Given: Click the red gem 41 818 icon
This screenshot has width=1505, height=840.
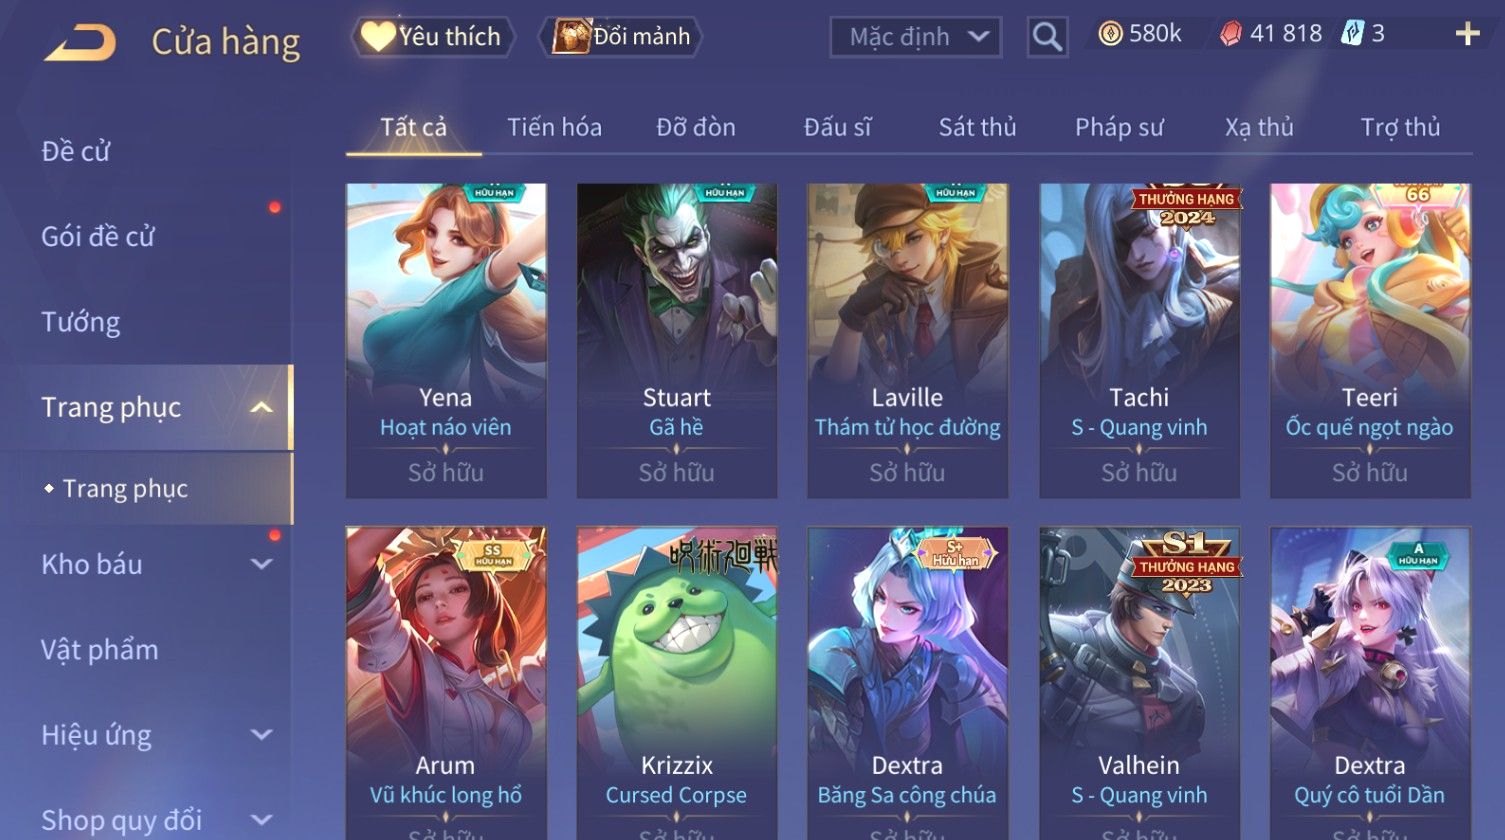Looking at the screenshot, I should click(x=1231, y=34).
